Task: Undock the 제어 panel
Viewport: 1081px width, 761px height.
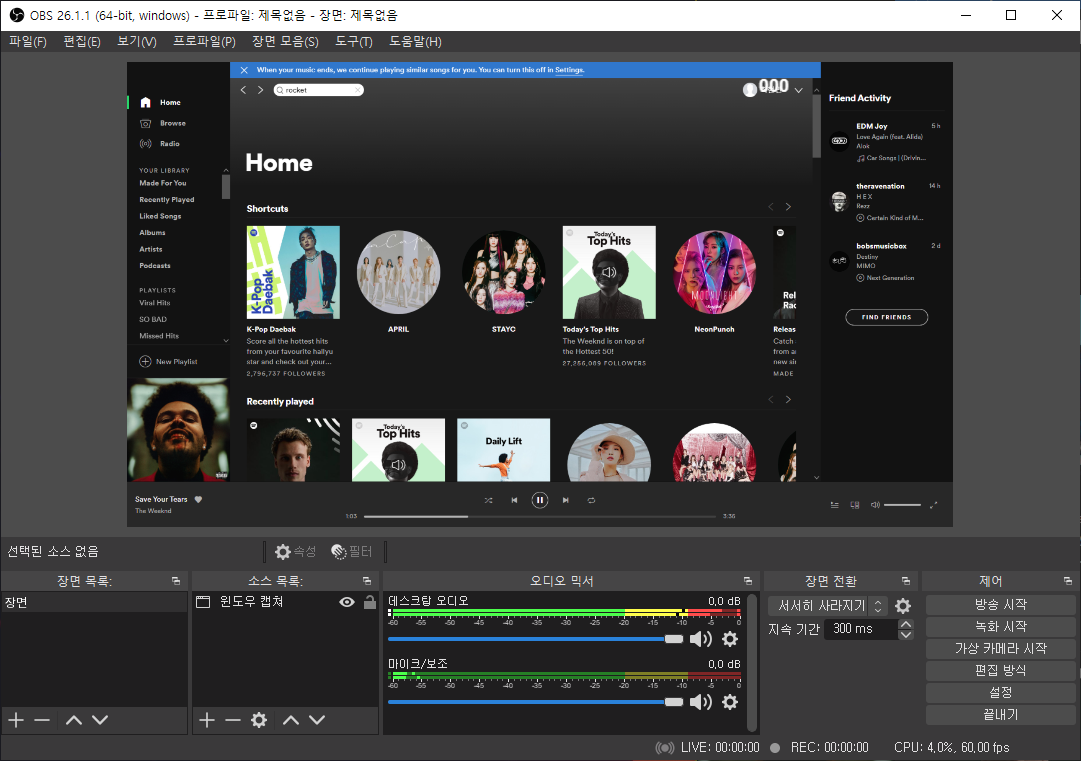Action: (1067, 581)
